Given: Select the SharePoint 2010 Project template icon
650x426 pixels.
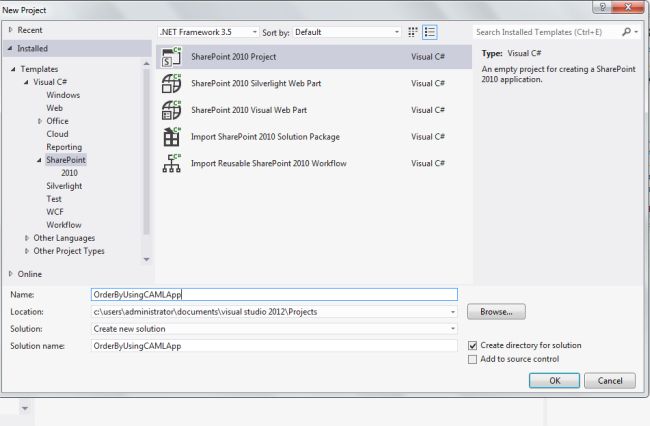Looking at the screenshot, I should click(x=171, y=57).
